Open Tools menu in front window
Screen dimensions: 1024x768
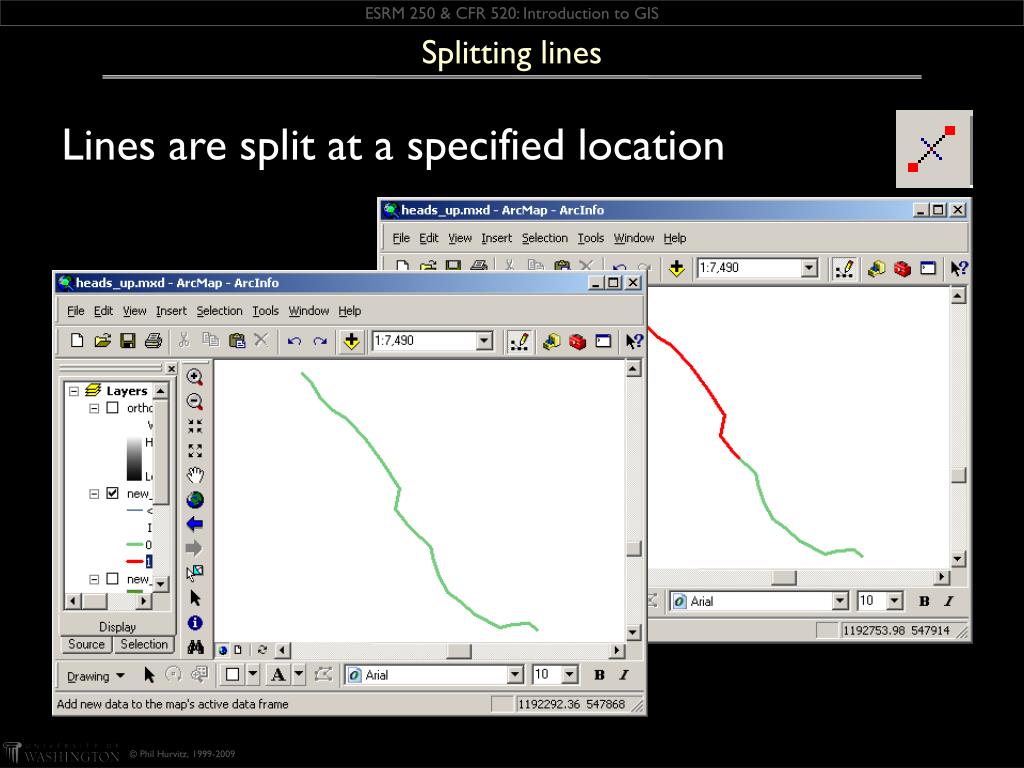tap(266, 311)
